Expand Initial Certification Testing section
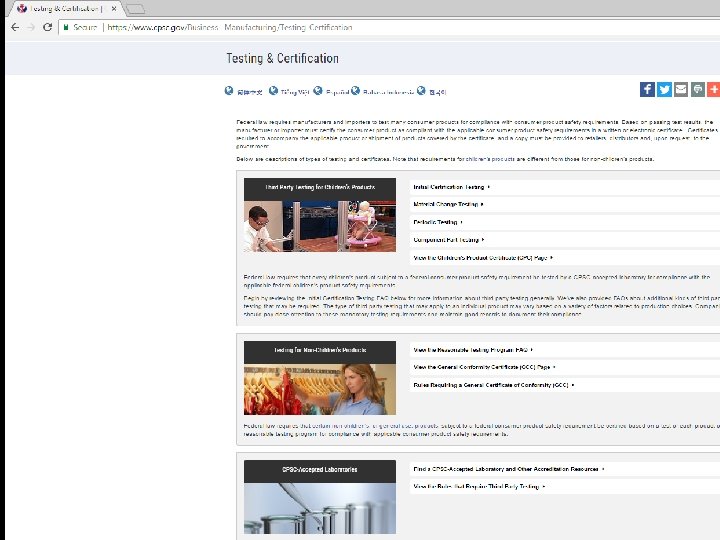The height and width of the screenshot is (540, 720). (x=565, y=187)
